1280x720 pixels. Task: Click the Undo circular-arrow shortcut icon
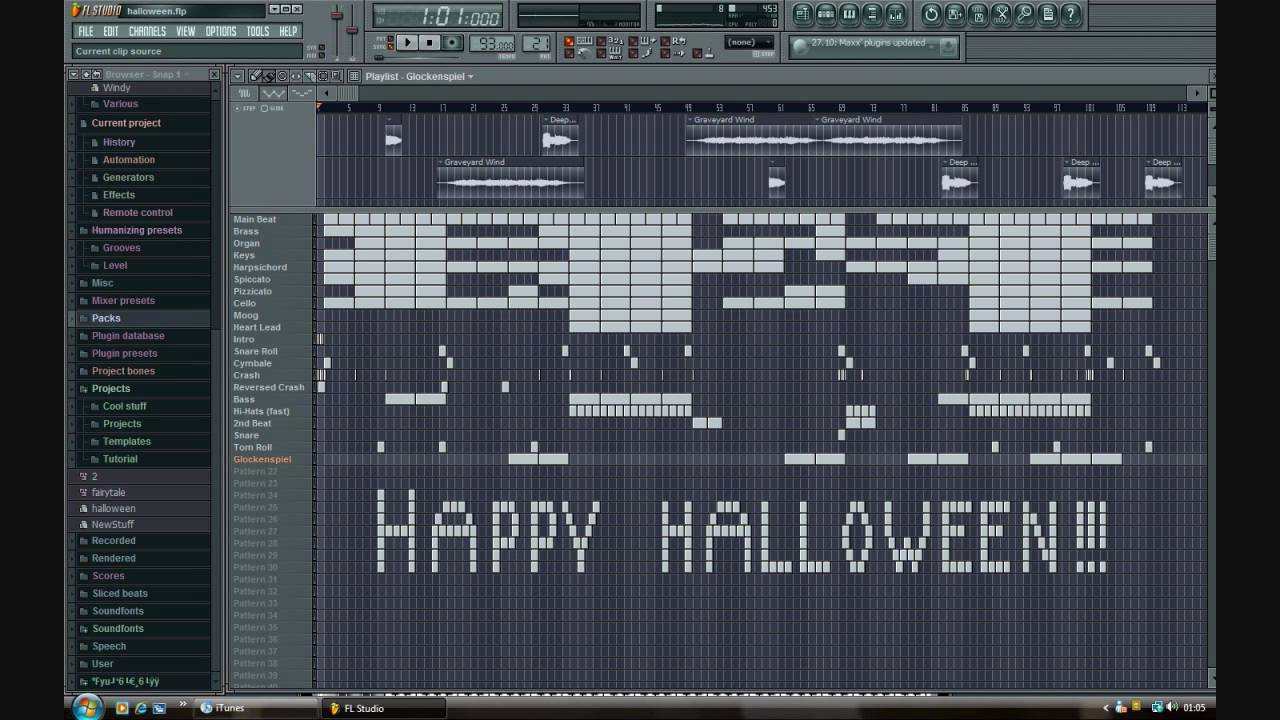(x=931, y=14)
